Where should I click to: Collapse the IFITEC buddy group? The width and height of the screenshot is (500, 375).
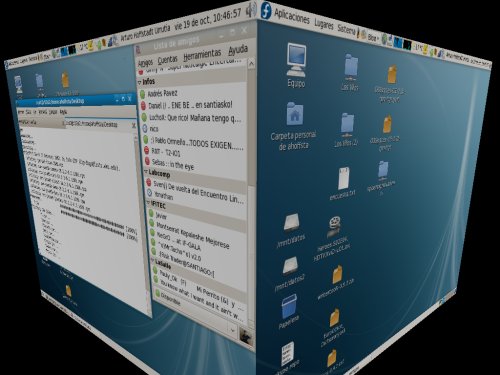(x=148, y=202)
